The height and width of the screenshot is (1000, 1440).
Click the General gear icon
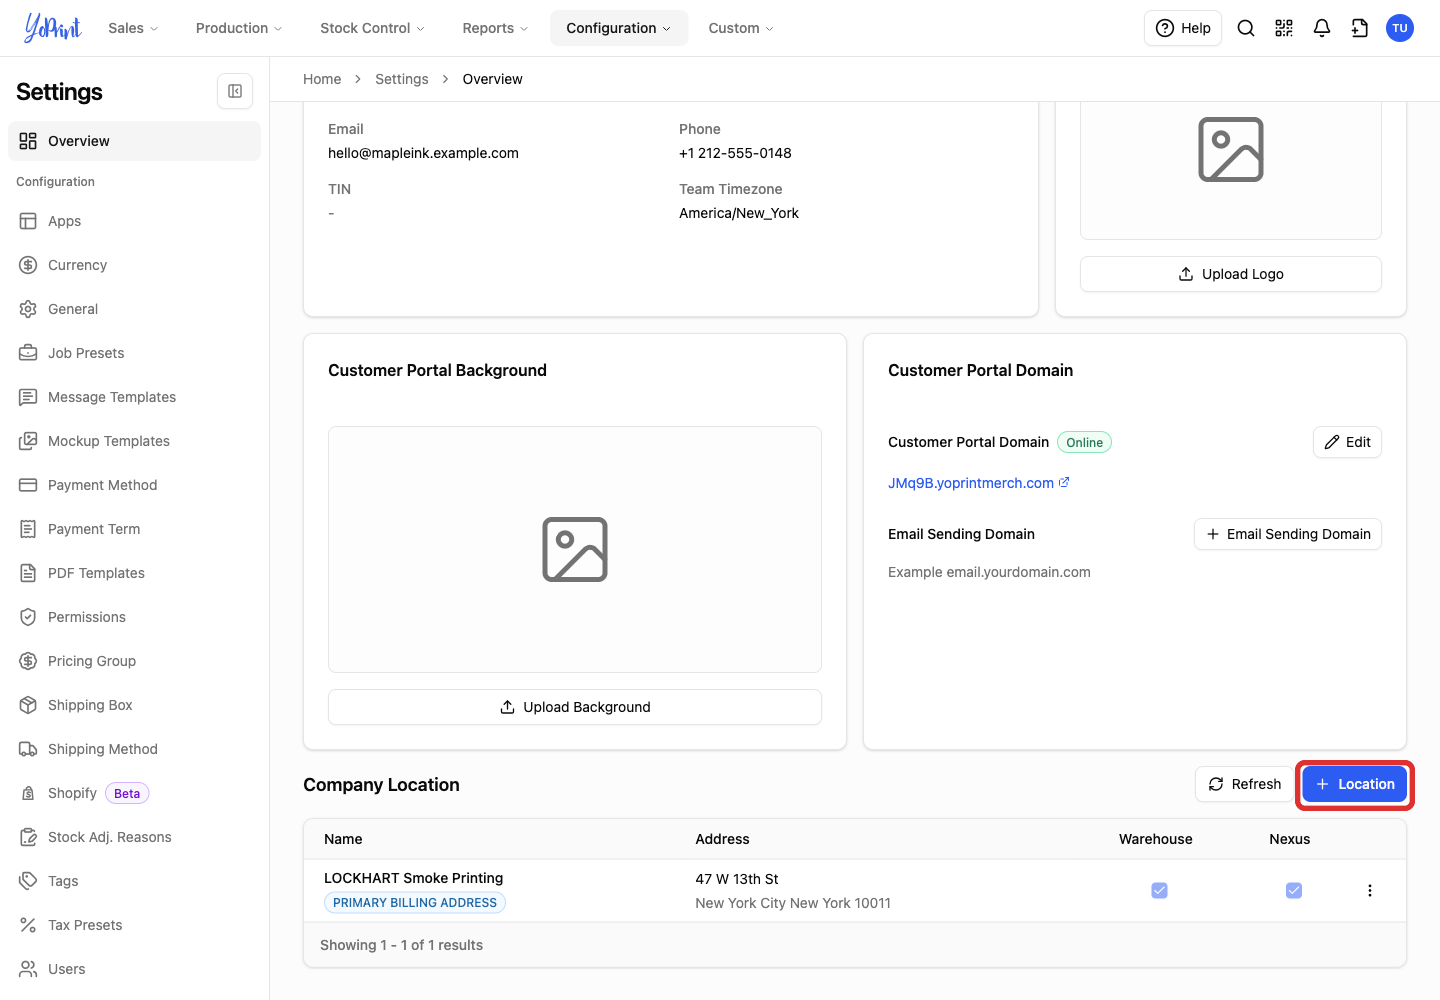click(28, 309)
